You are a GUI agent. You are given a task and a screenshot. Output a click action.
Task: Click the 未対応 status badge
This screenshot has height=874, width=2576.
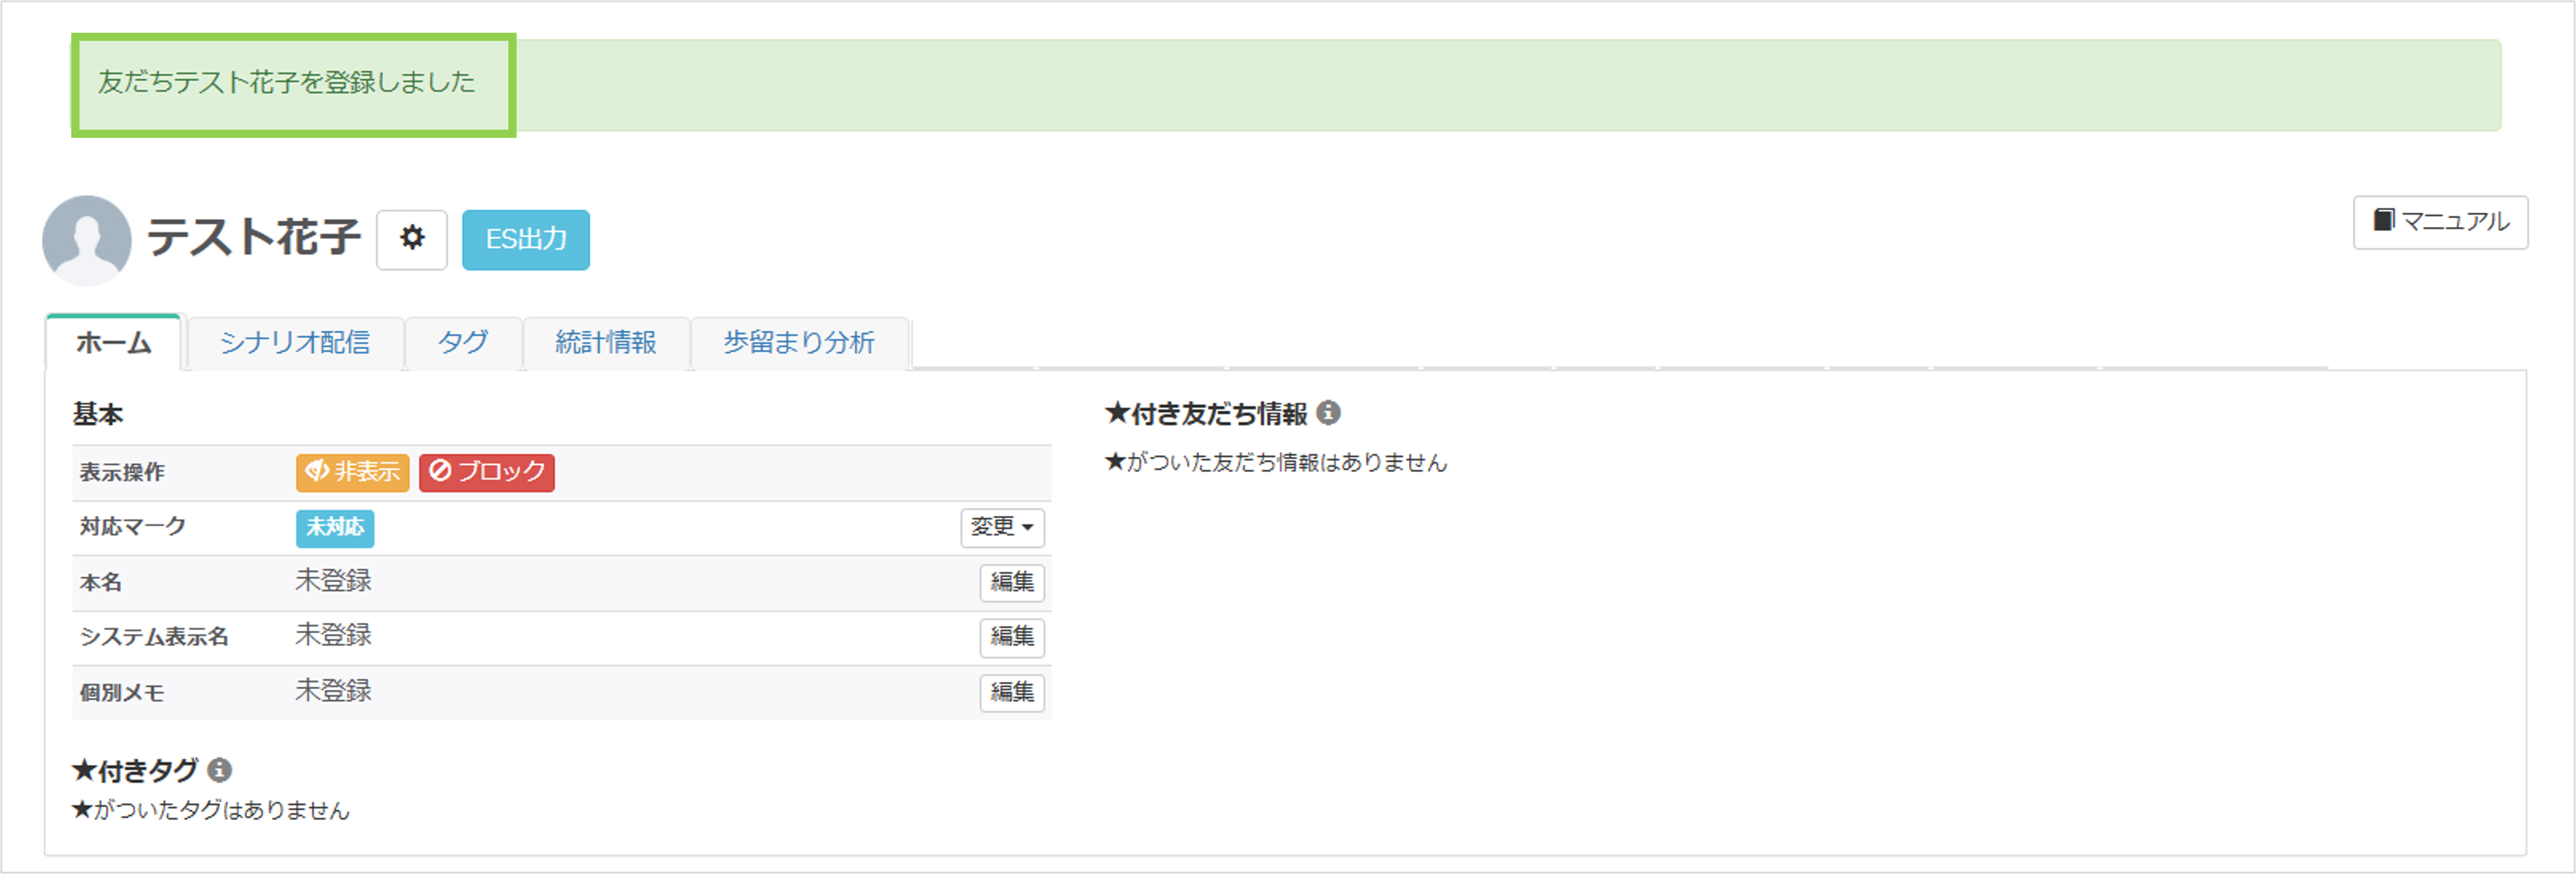point(335,527)
